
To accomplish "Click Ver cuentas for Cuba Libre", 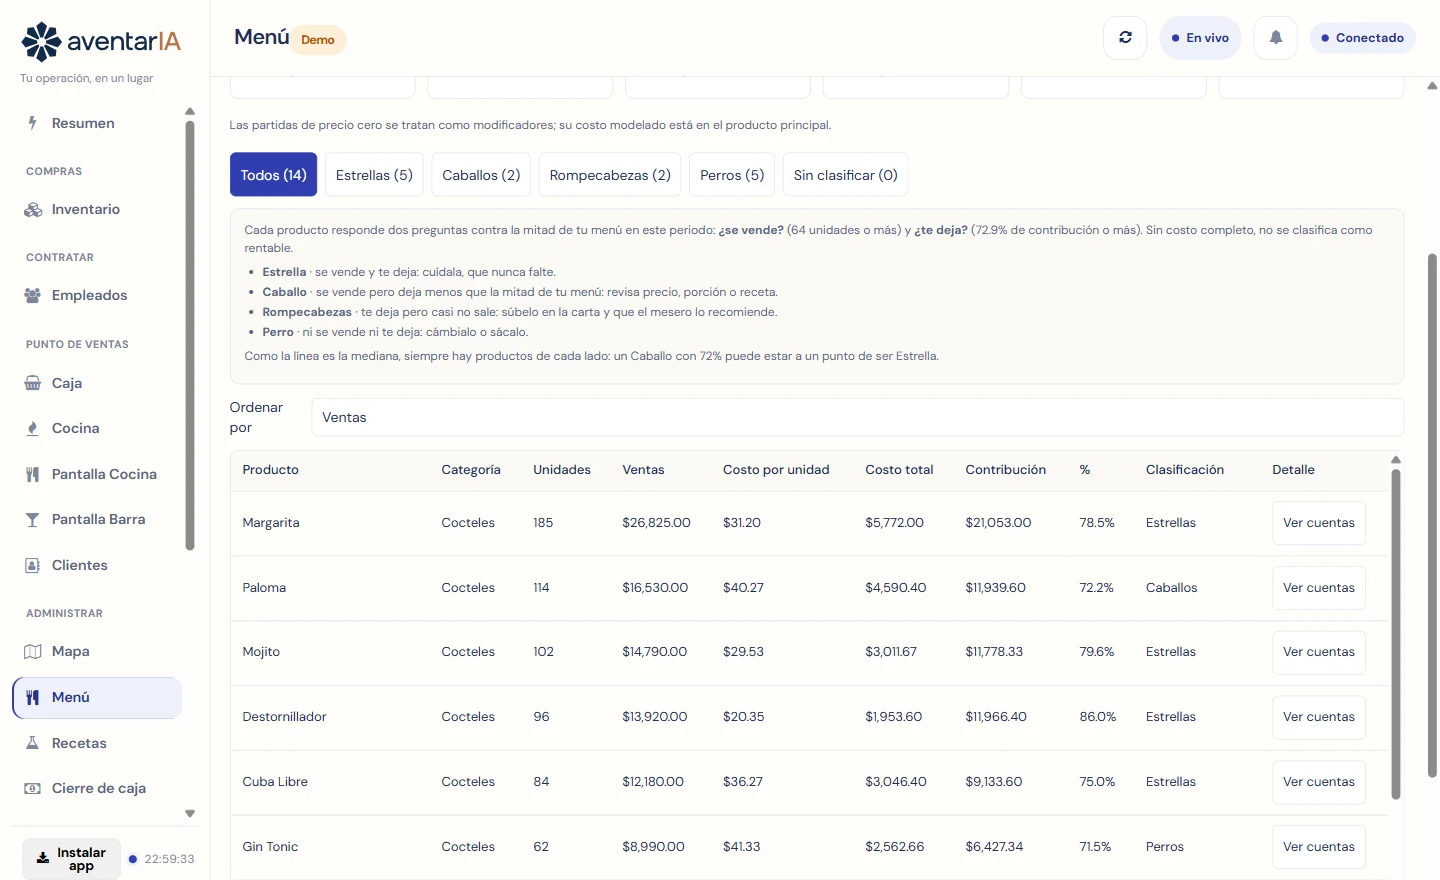I will tap(1319, 782).
